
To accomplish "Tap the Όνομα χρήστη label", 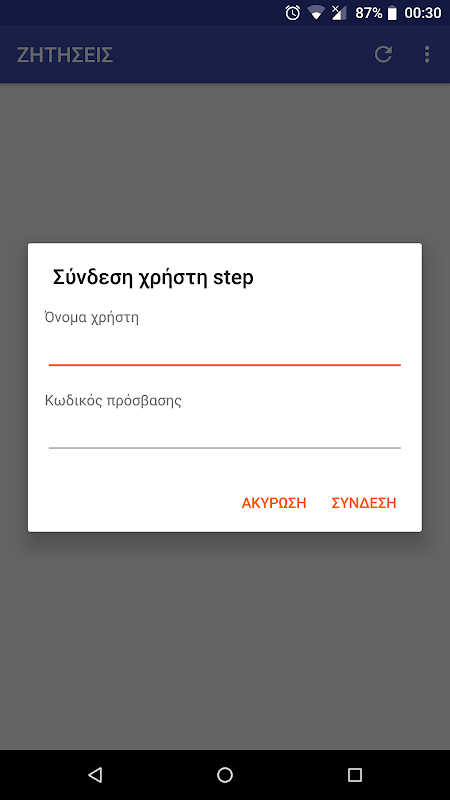I will coord(92,318).
